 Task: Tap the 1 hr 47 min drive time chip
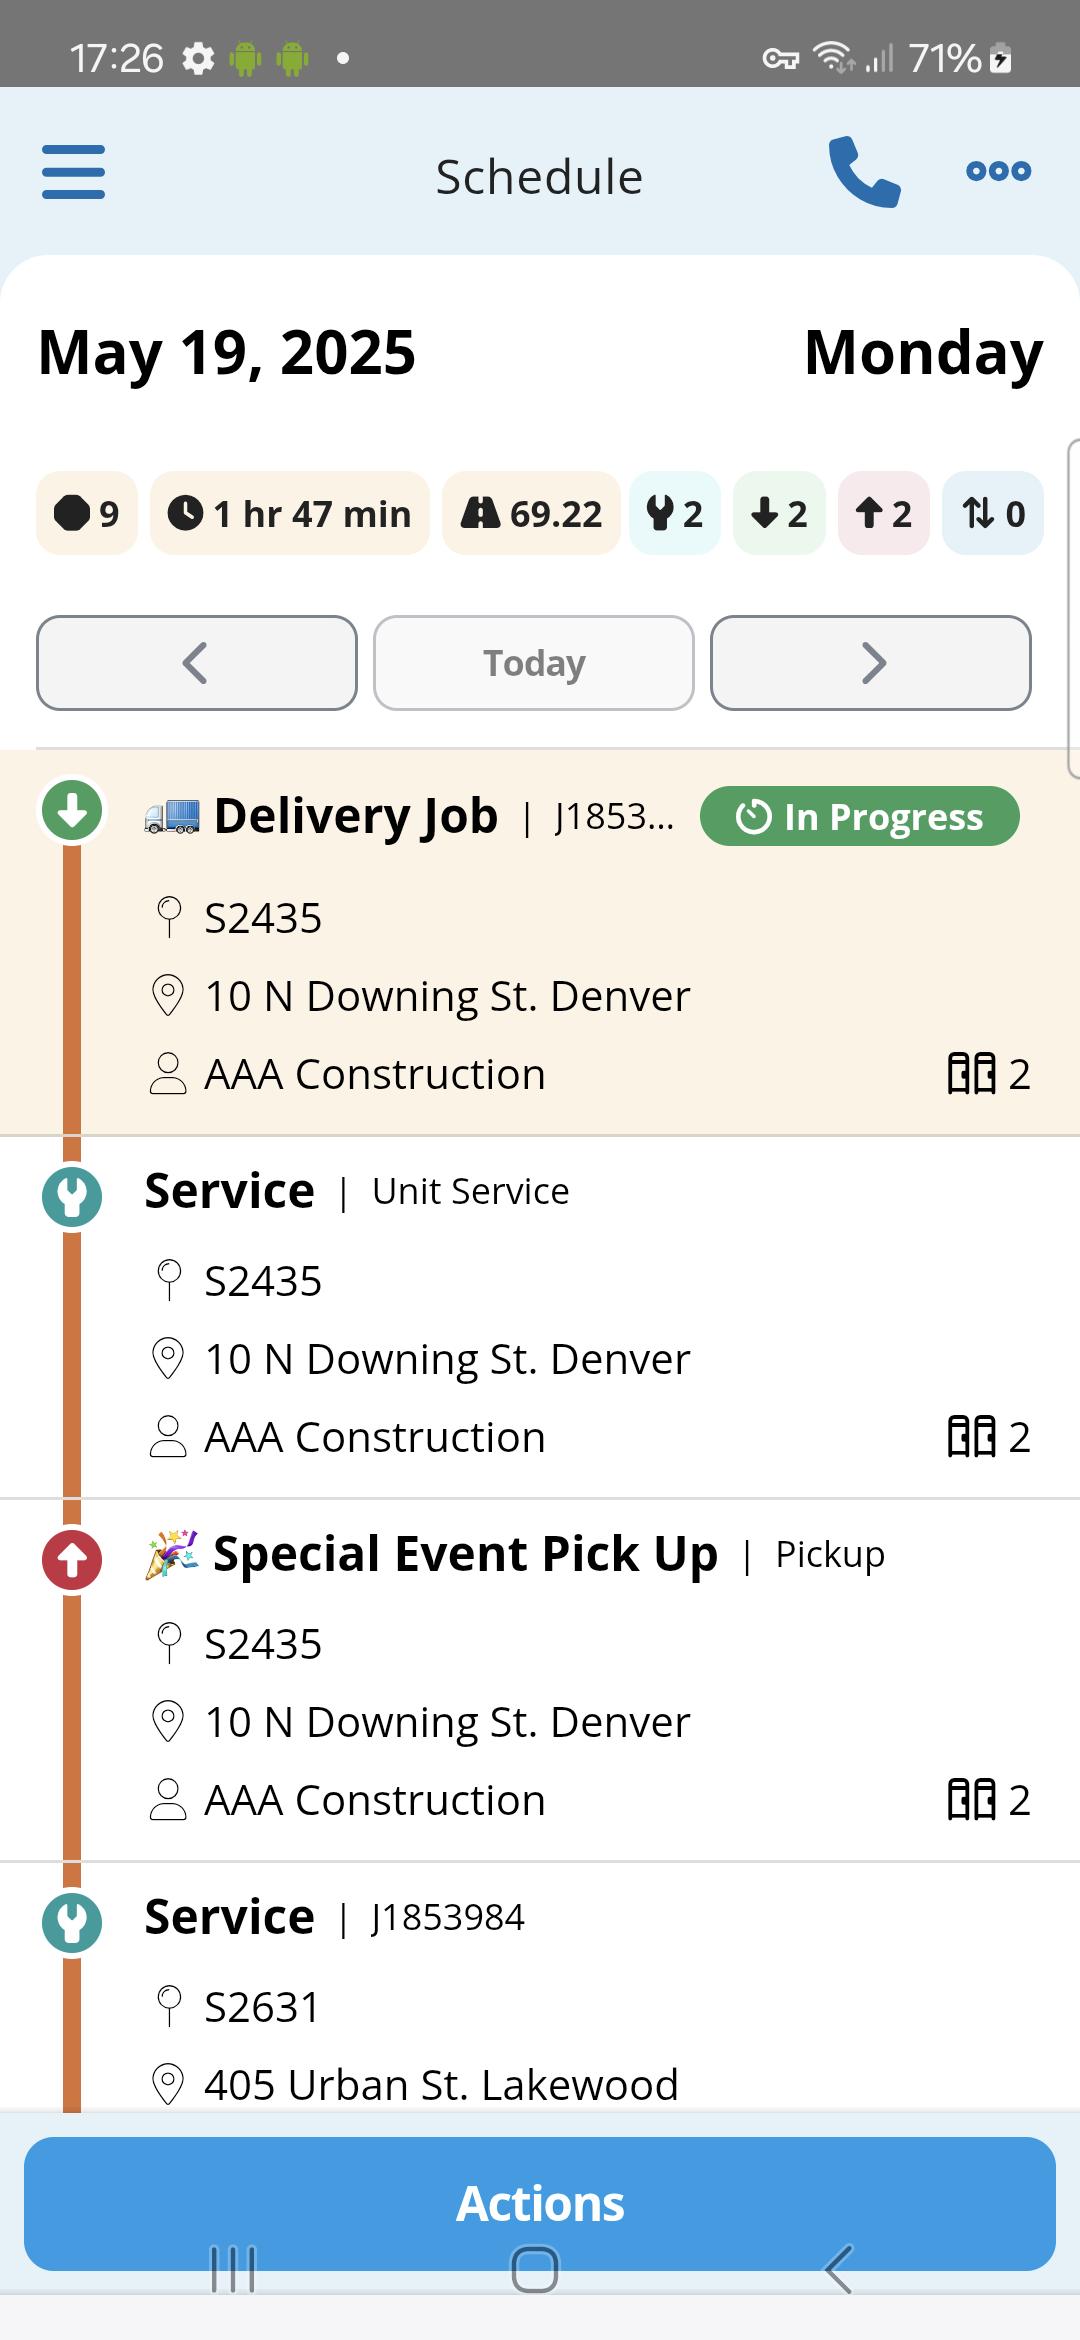tap(290, 513)
